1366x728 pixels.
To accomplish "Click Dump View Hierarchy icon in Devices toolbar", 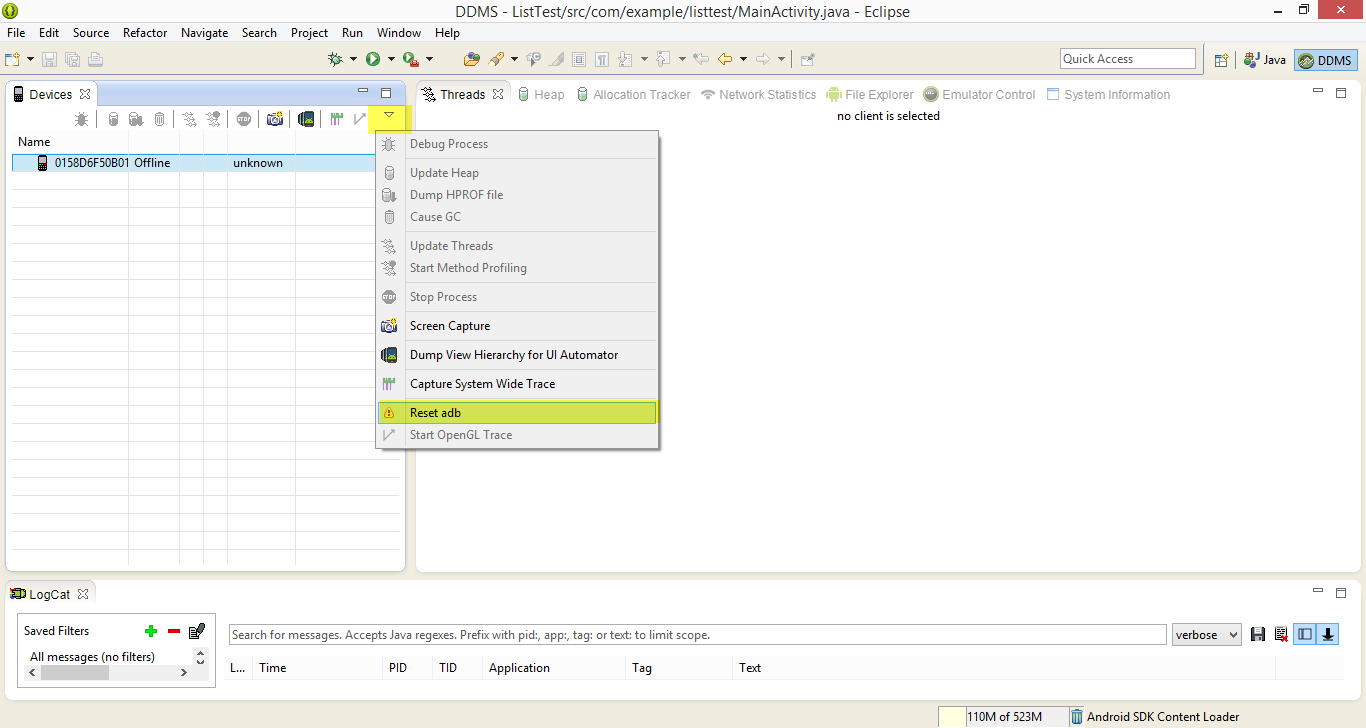I will (x=306, y=119).
